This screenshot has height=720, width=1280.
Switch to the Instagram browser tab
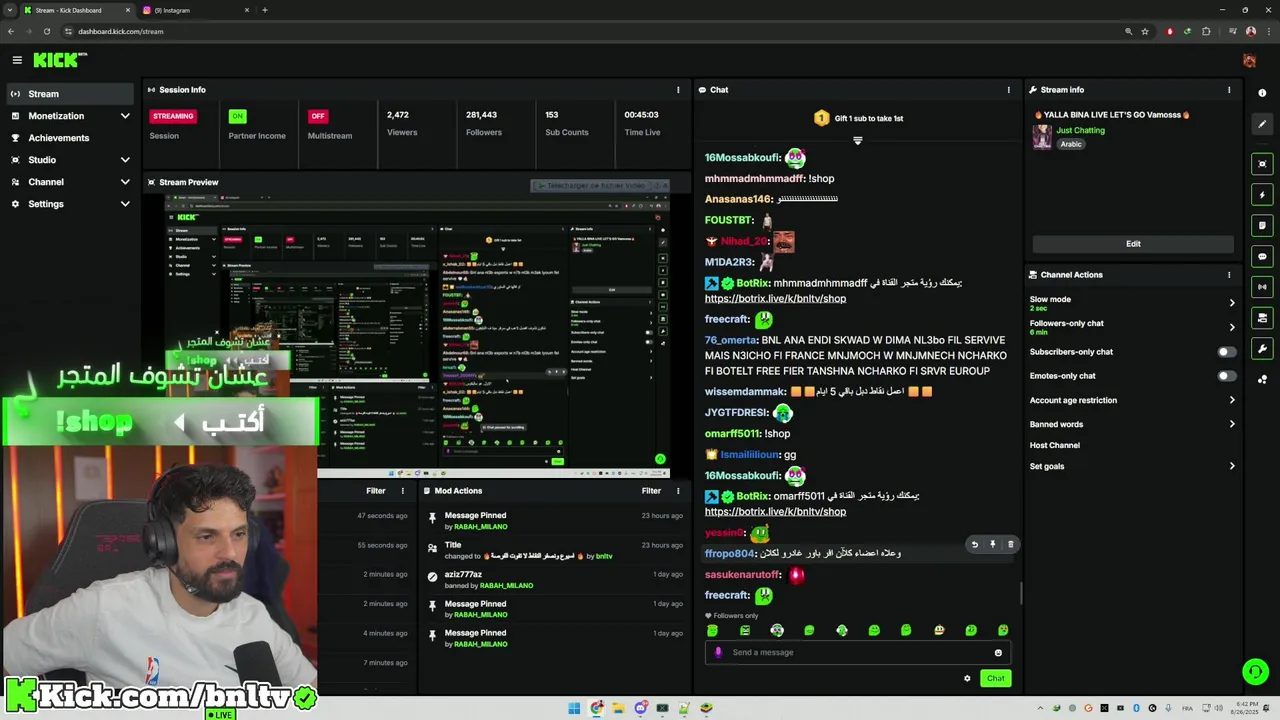tap(196, 10)
